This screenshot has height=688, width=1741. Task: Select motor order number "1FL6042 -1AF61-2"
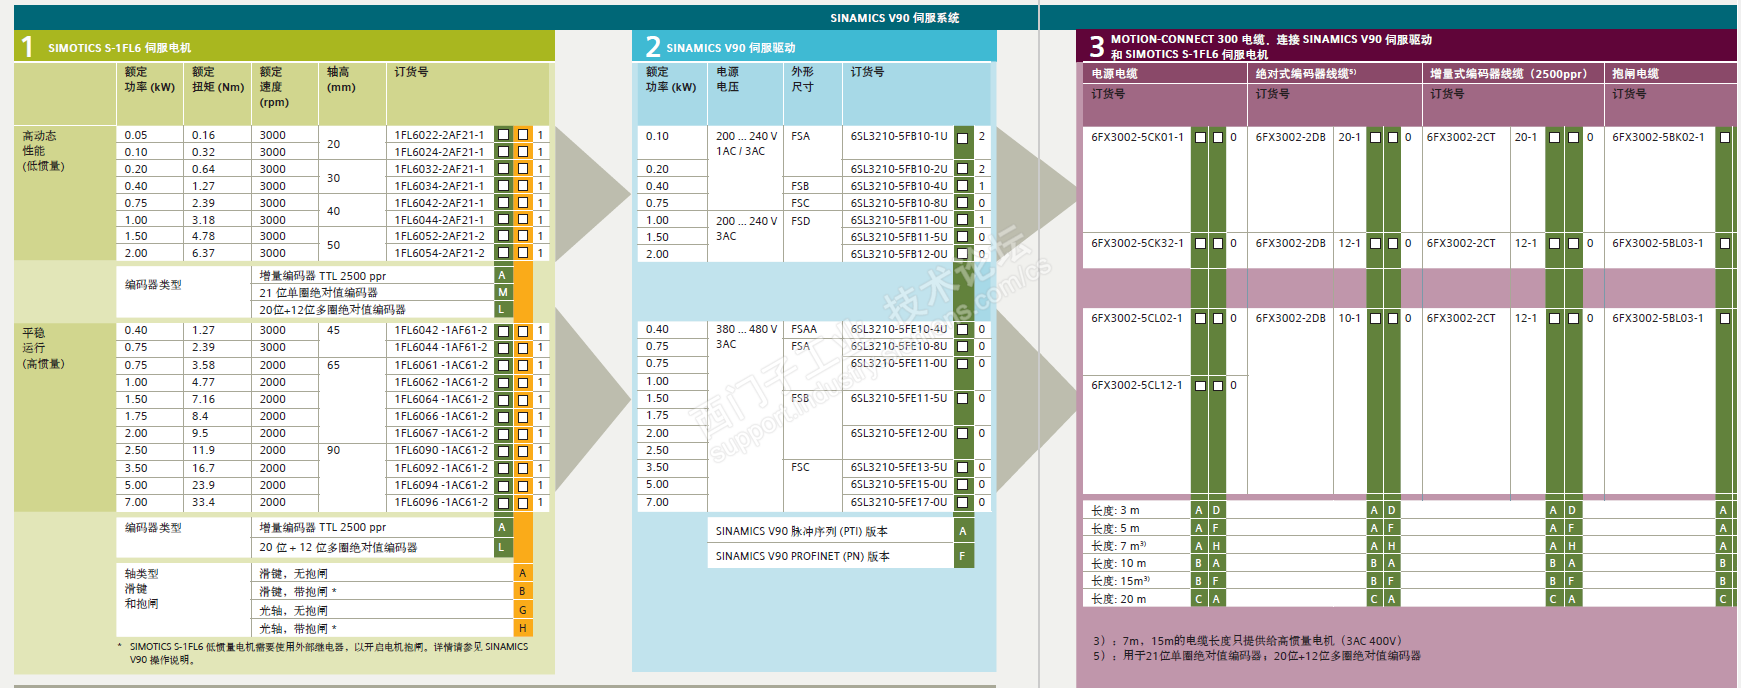click(441, 330)
